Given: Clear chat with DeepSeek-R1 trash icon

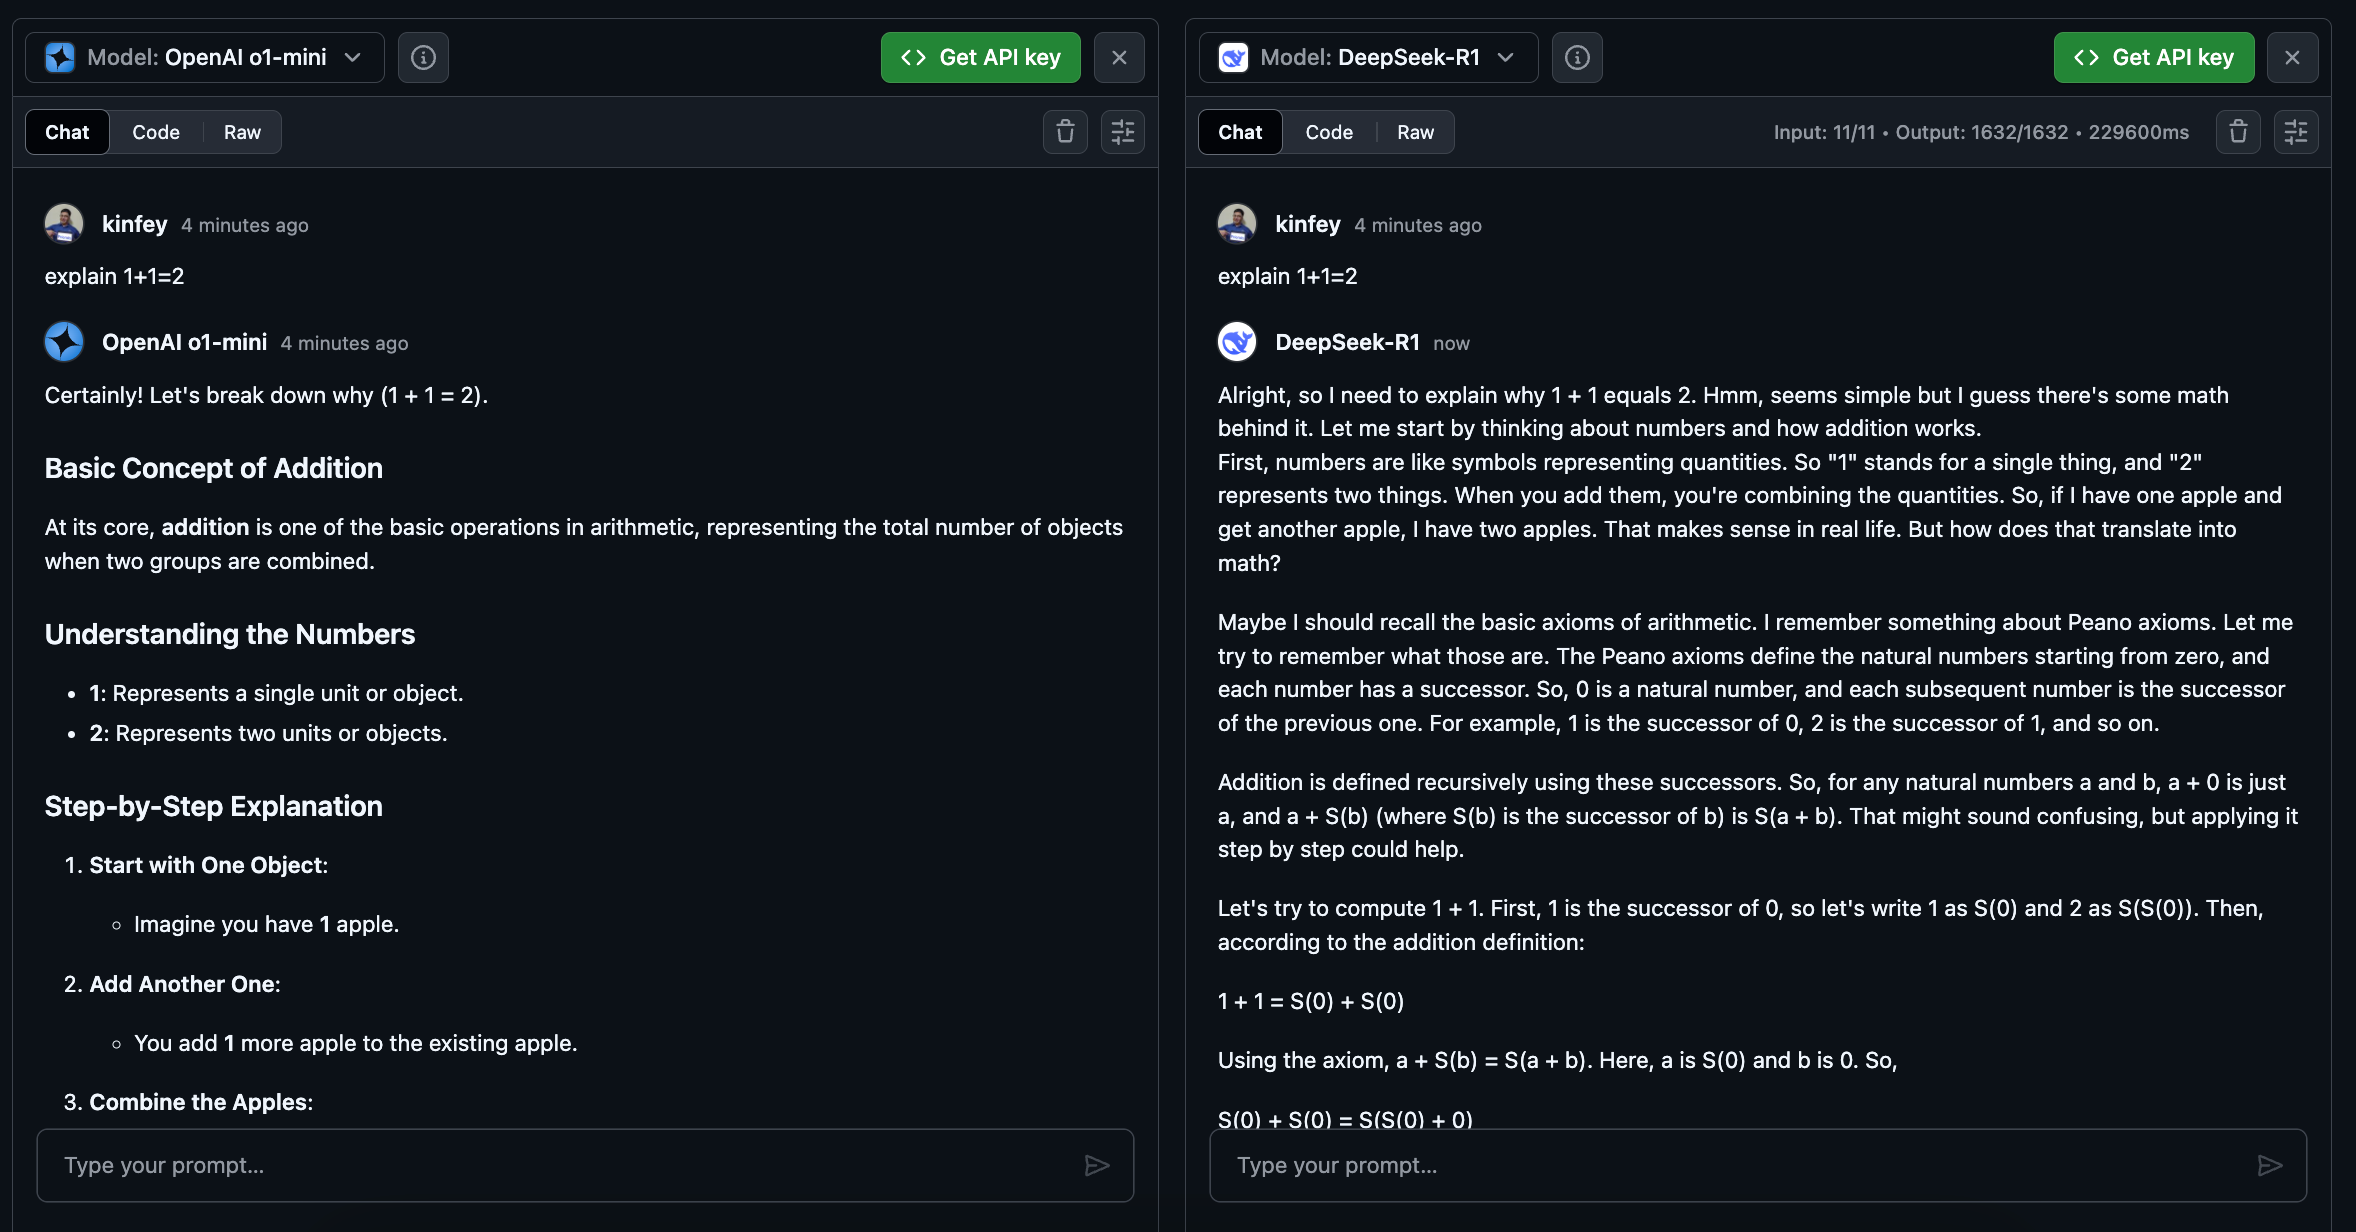Looking at the screenshot, I should pos(2238,132).
